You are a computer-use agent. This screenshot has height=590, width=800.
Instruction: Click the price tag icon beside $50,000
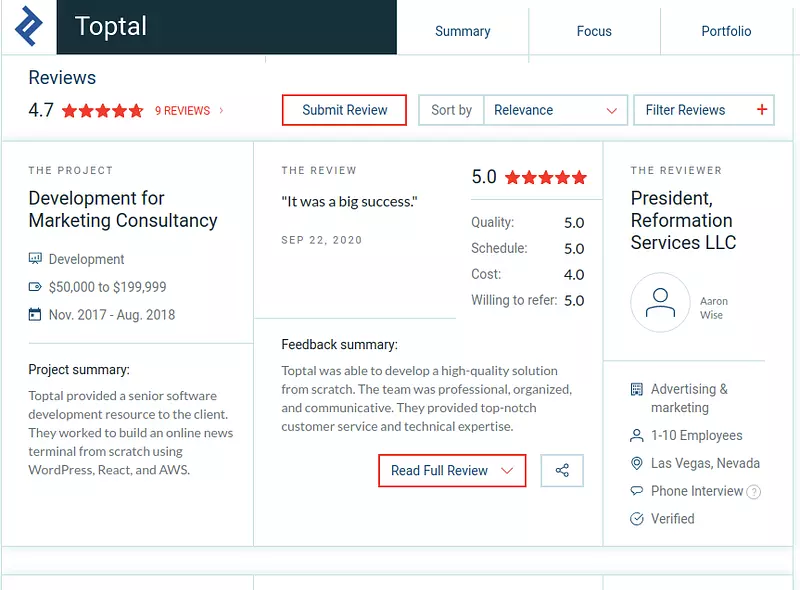pos(35,287)
